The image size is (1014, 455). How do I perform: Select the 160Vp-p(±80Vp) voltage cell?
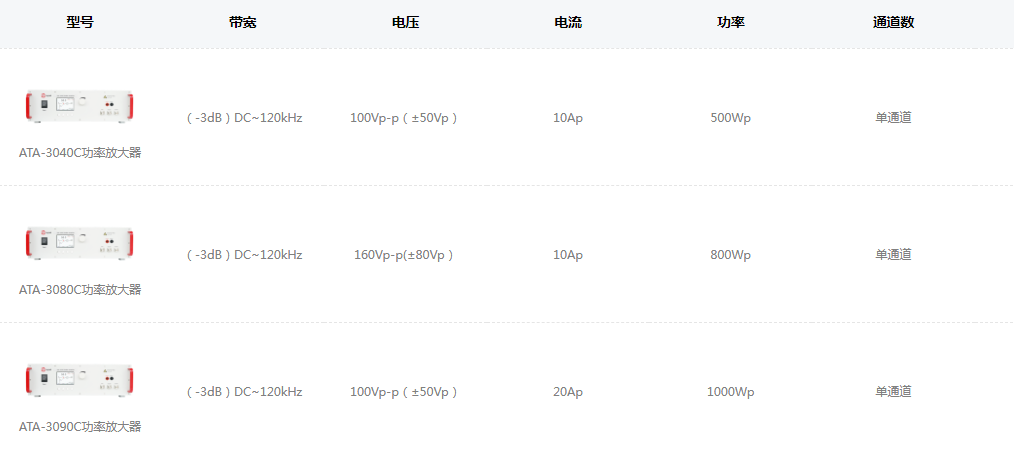[405, 255]
